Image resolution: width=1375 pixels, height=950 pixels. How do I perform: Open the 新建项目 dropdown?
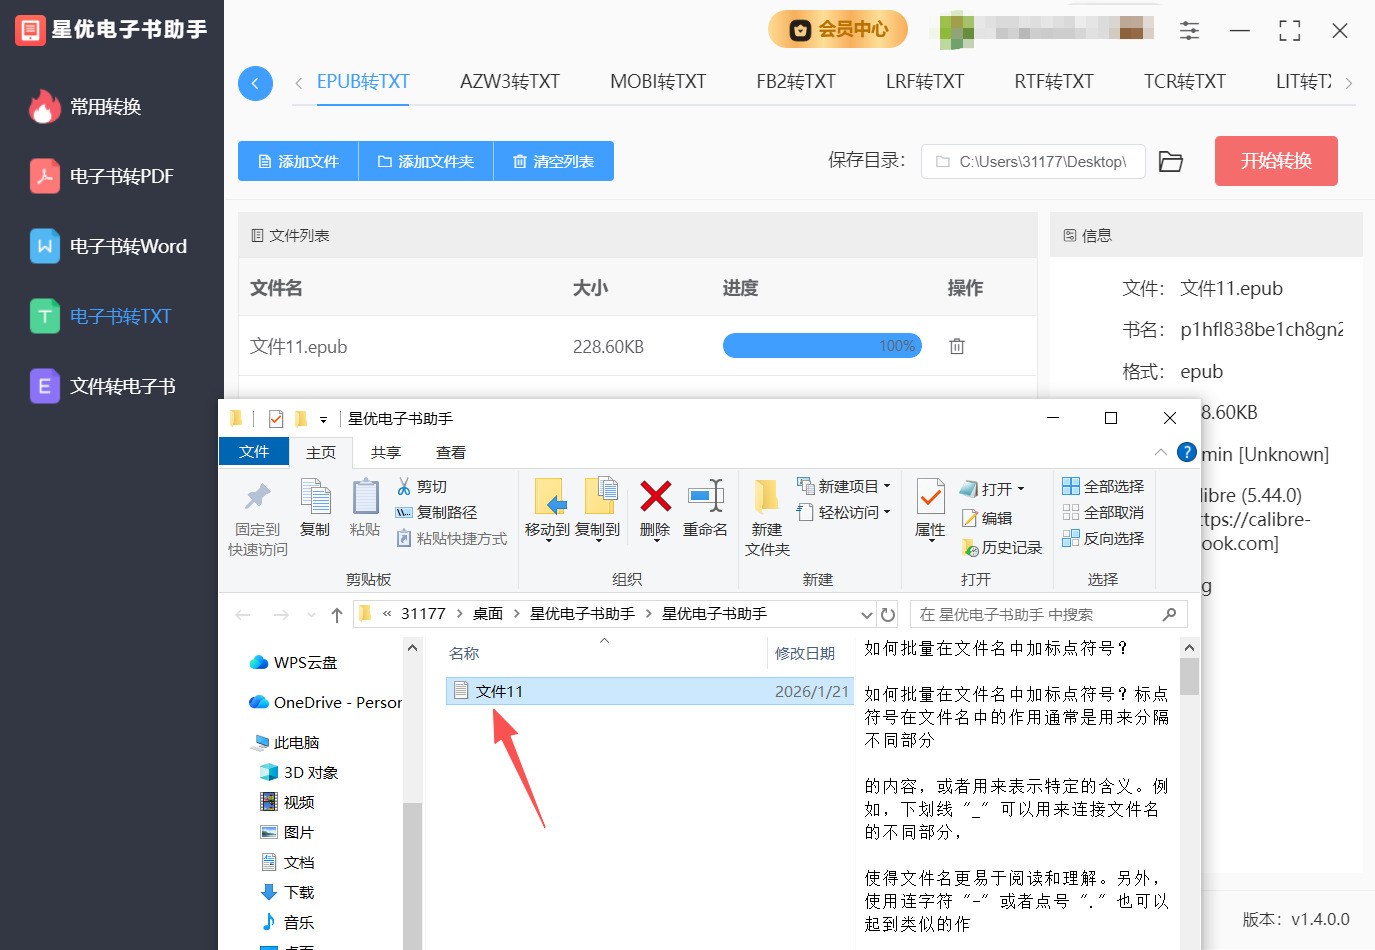[x=844, y=487]
